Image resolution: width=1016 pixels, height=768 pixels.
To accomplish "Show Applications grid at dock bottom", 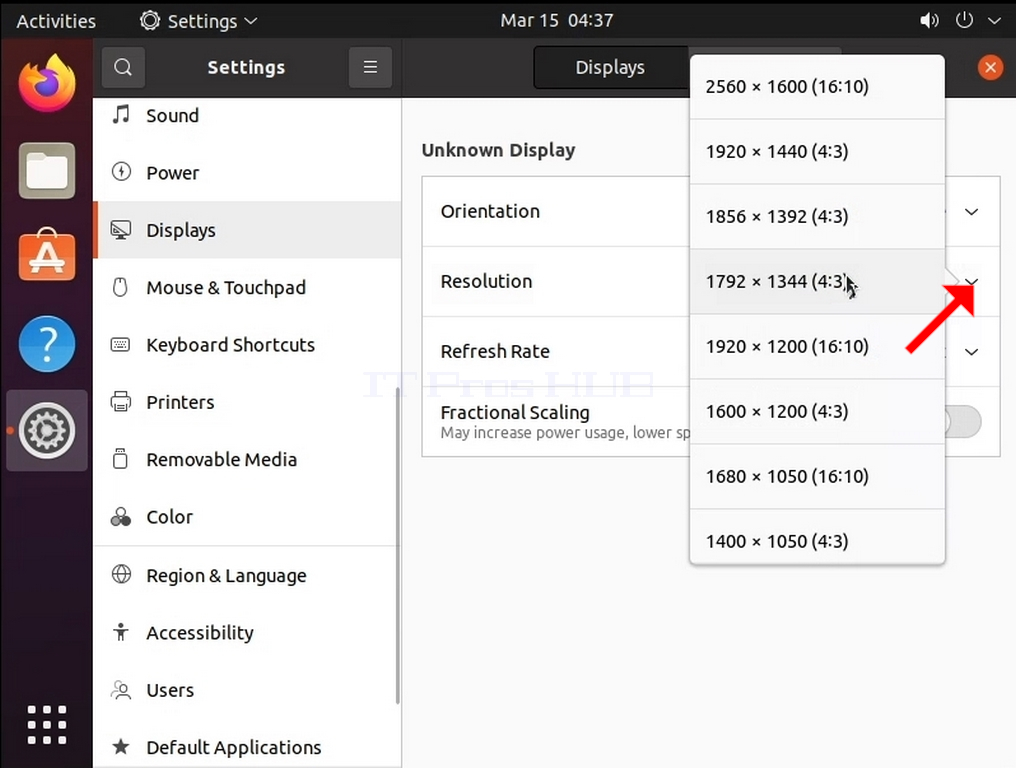I will pos(47,725).
